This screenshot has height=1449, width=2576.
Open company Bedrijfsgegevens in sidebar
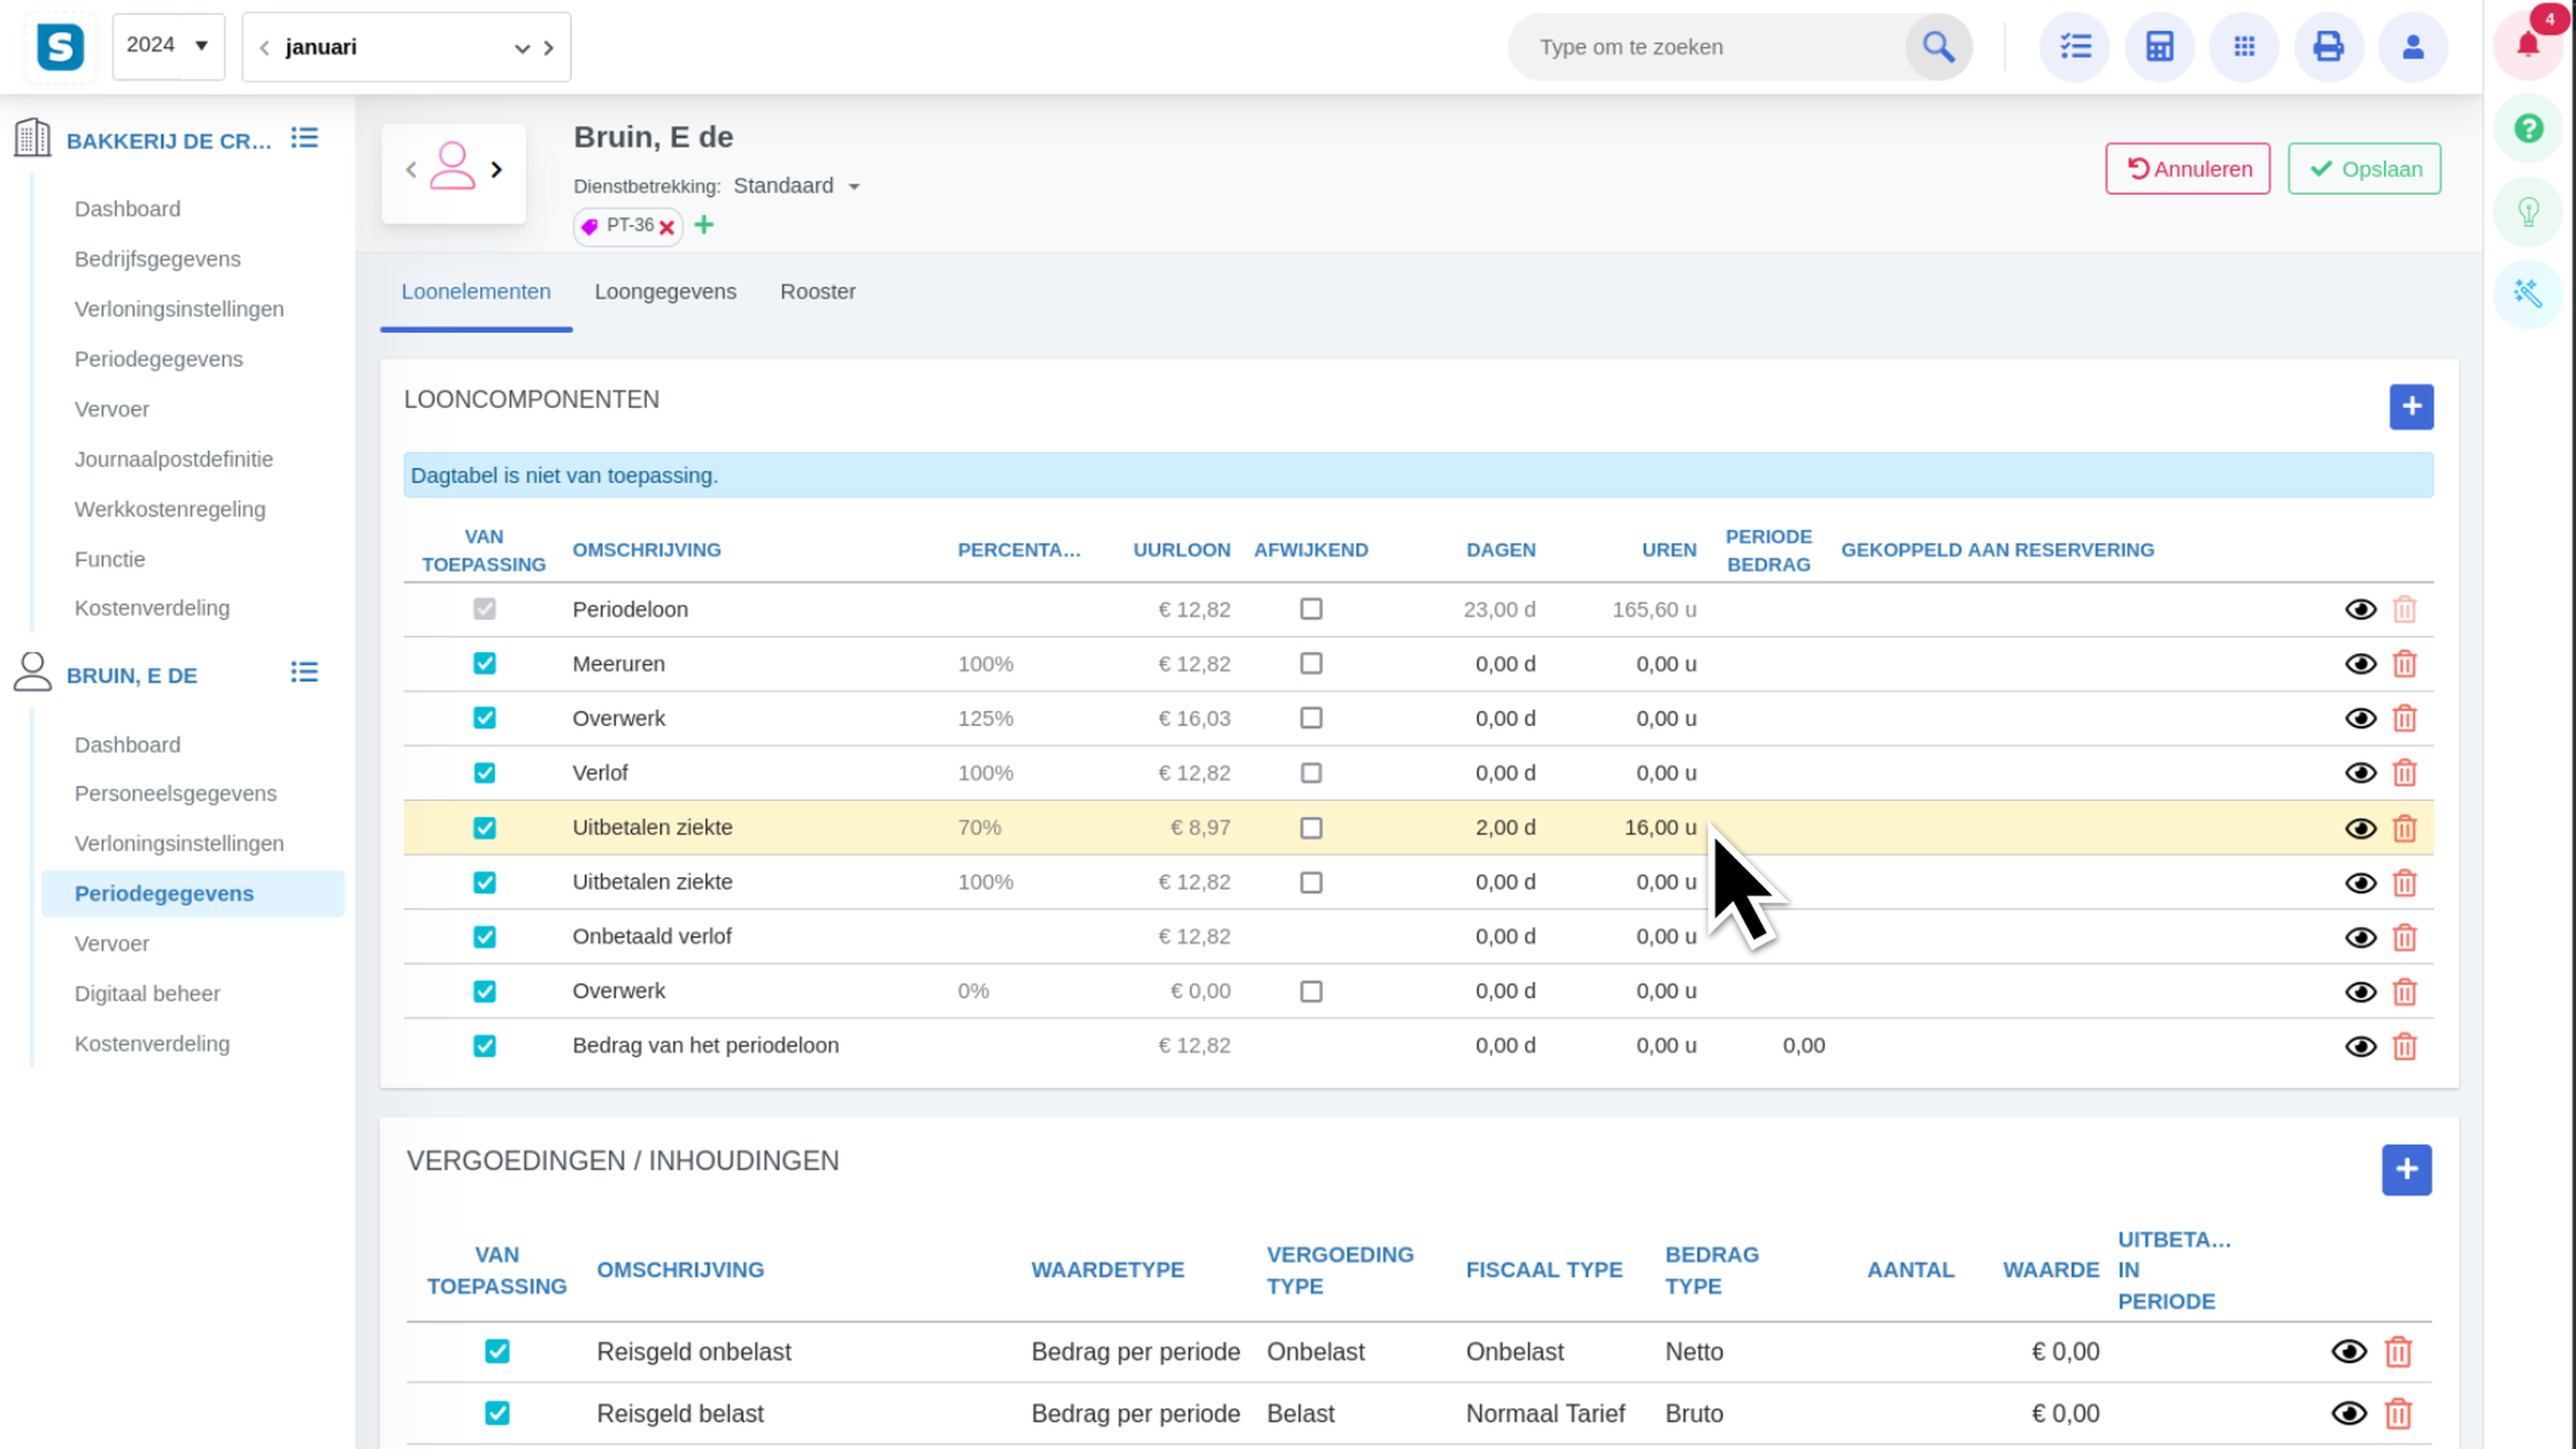coord(158,259)
